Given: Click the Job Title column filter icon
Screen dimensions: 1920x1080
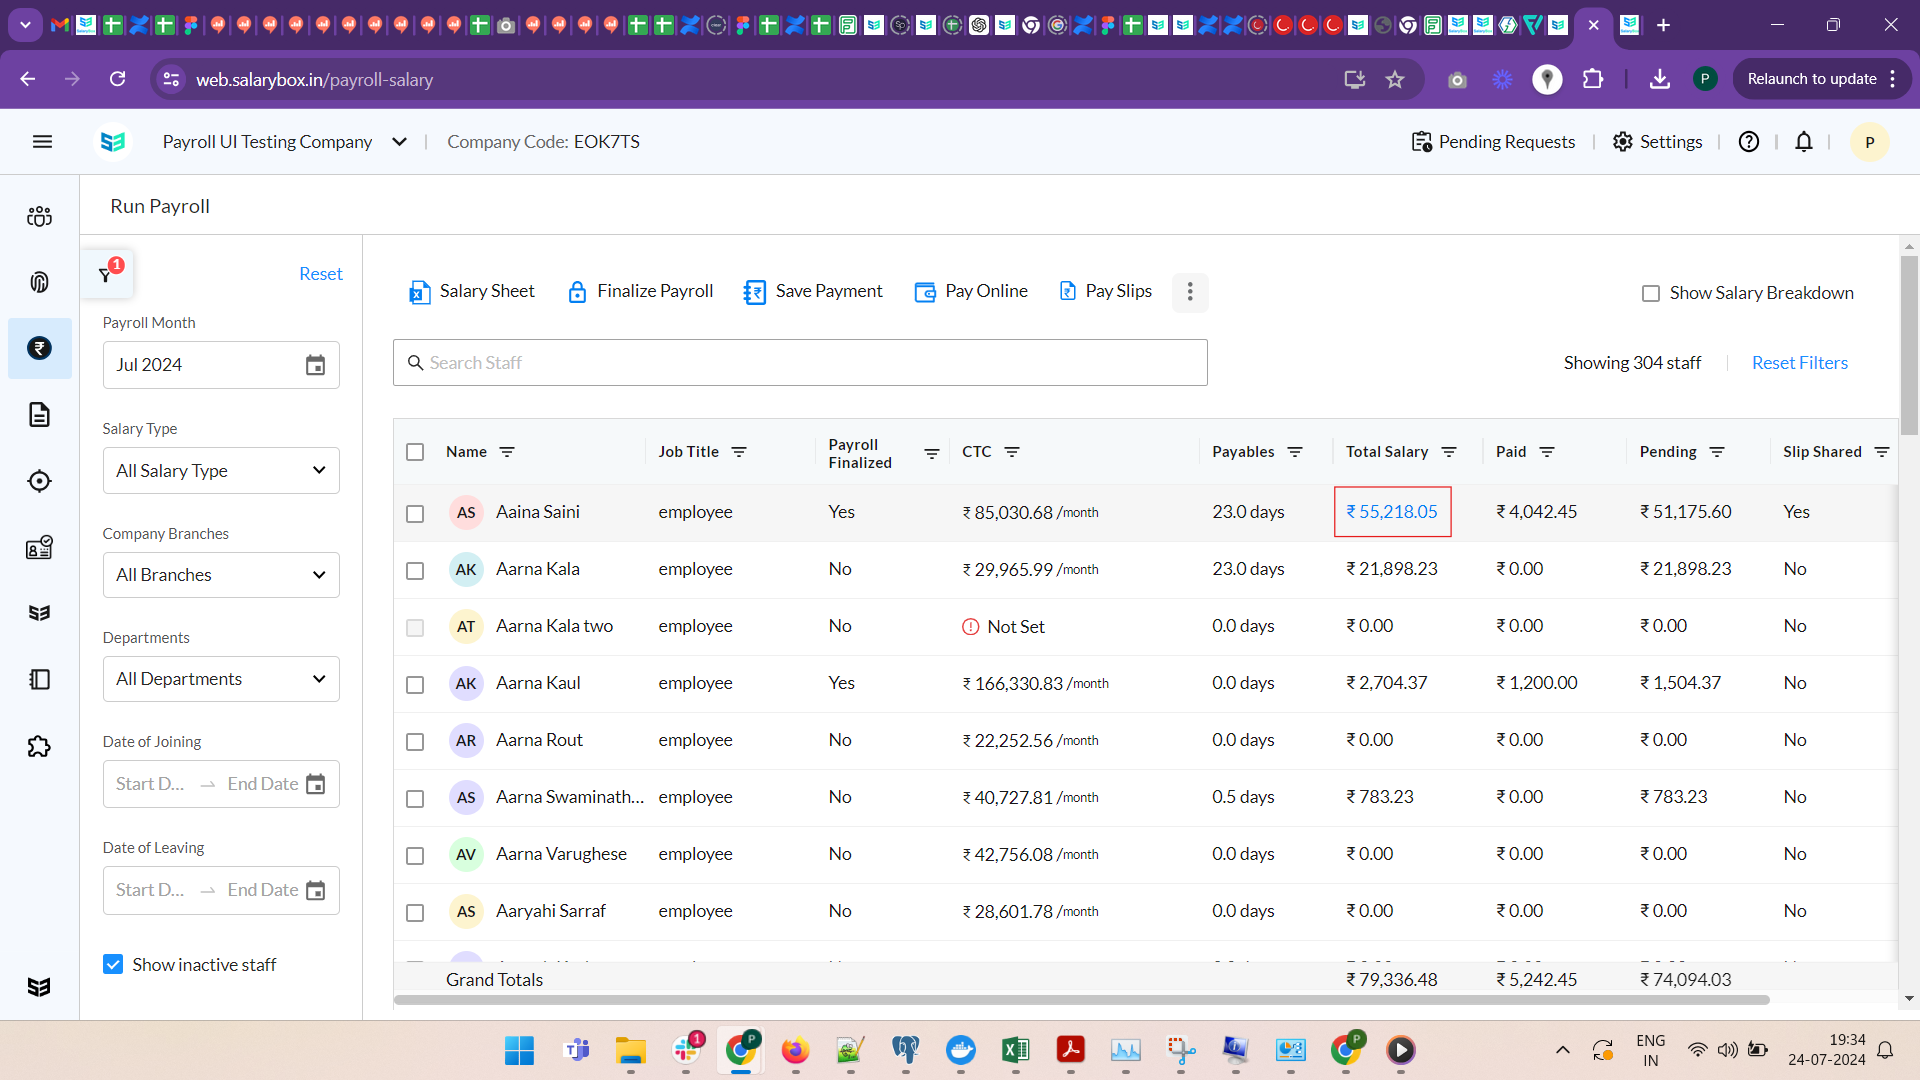Looking at the screenshot, I should coord(739,452).
